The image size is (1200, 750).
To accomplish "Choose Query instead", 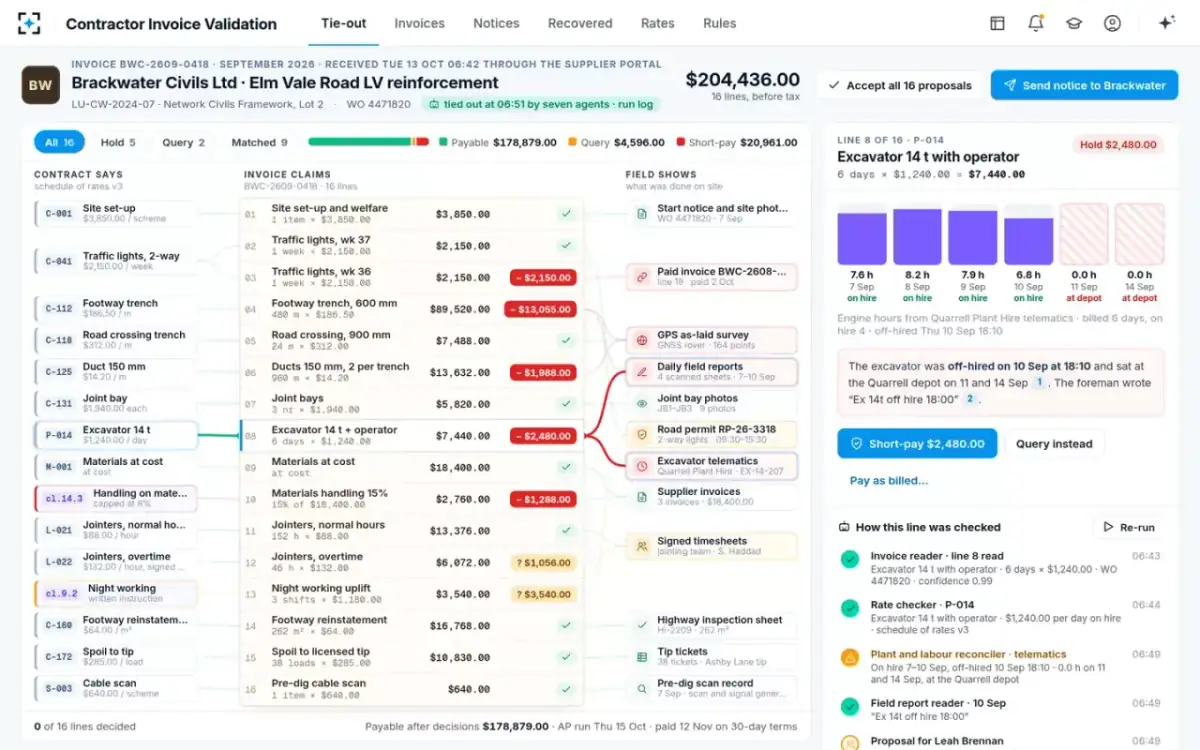I will pyautogui.click(x=1054, y=444).
